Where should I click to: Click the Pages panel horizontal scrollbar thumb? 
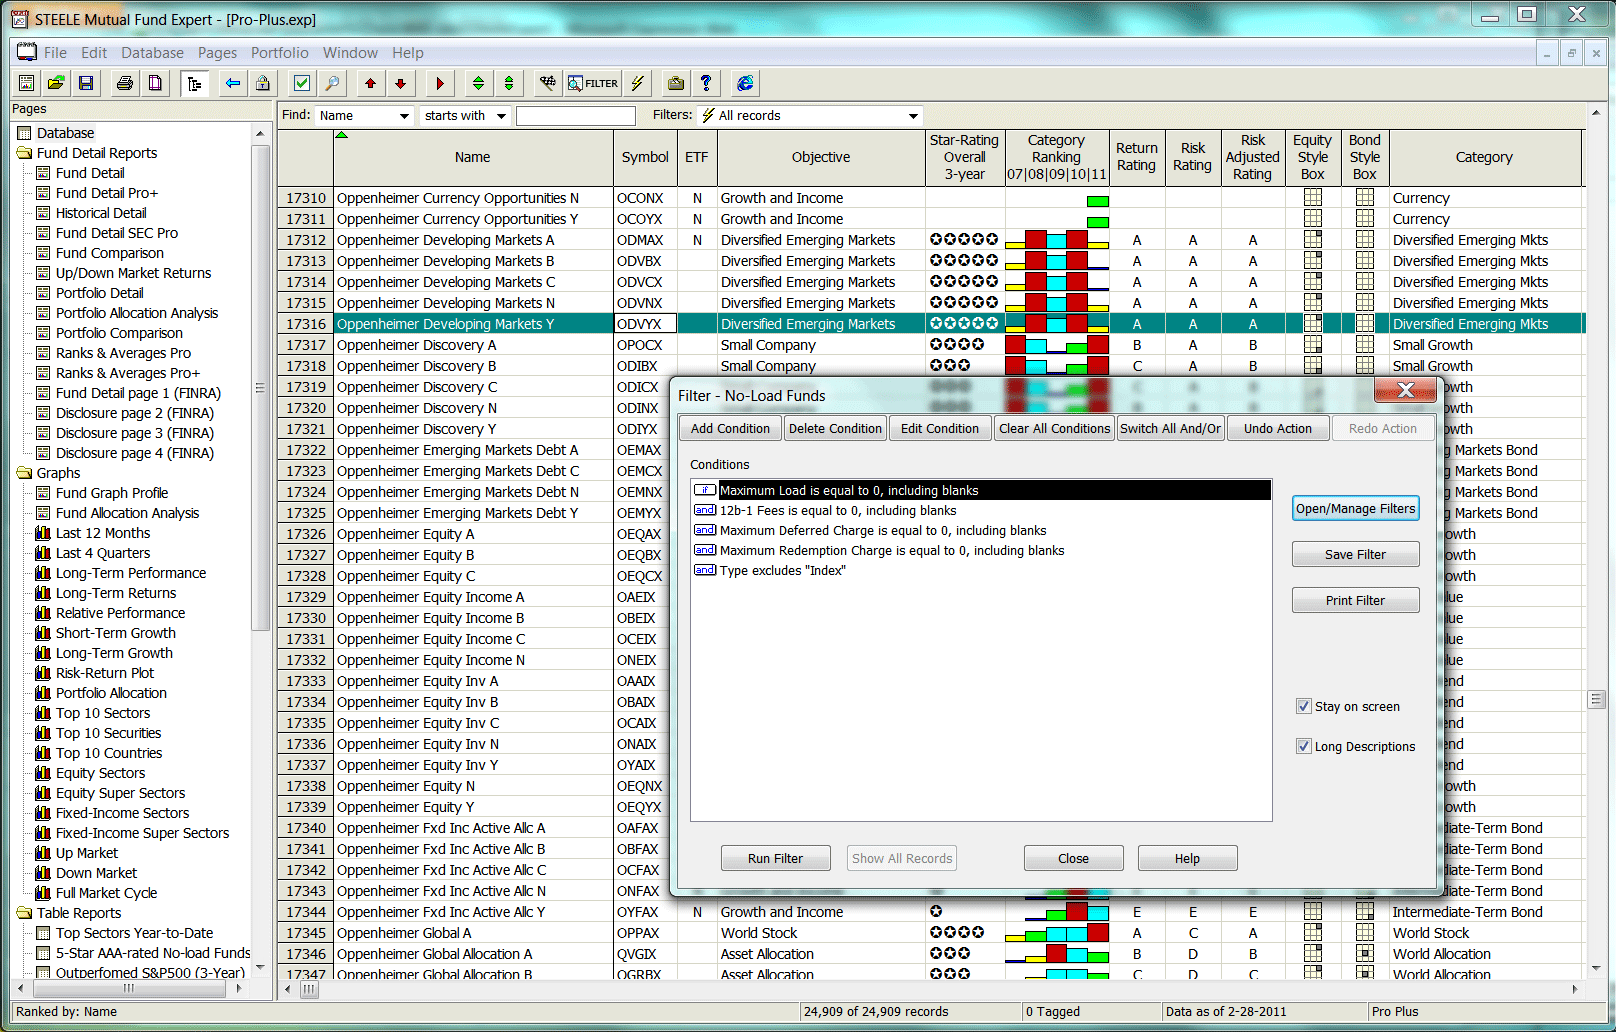click(x=128, y=988)
